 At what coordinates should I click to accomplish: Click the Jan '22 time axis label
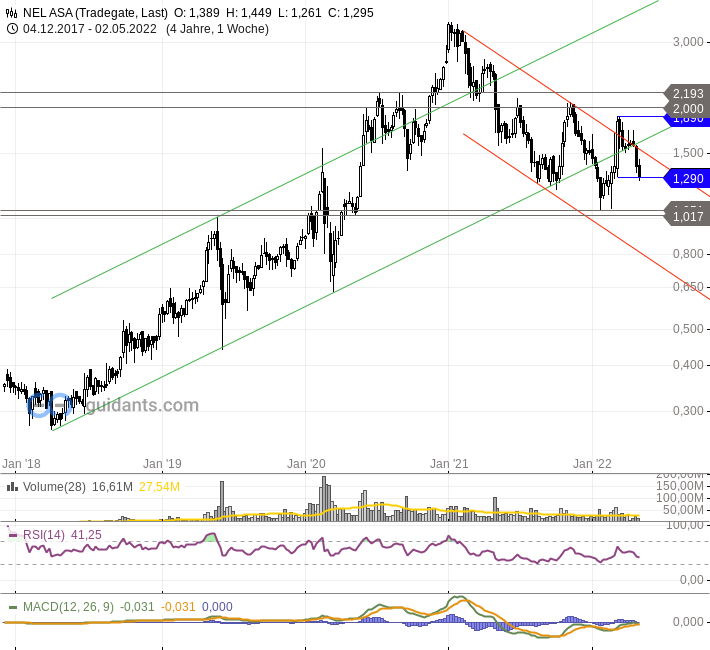592,464
